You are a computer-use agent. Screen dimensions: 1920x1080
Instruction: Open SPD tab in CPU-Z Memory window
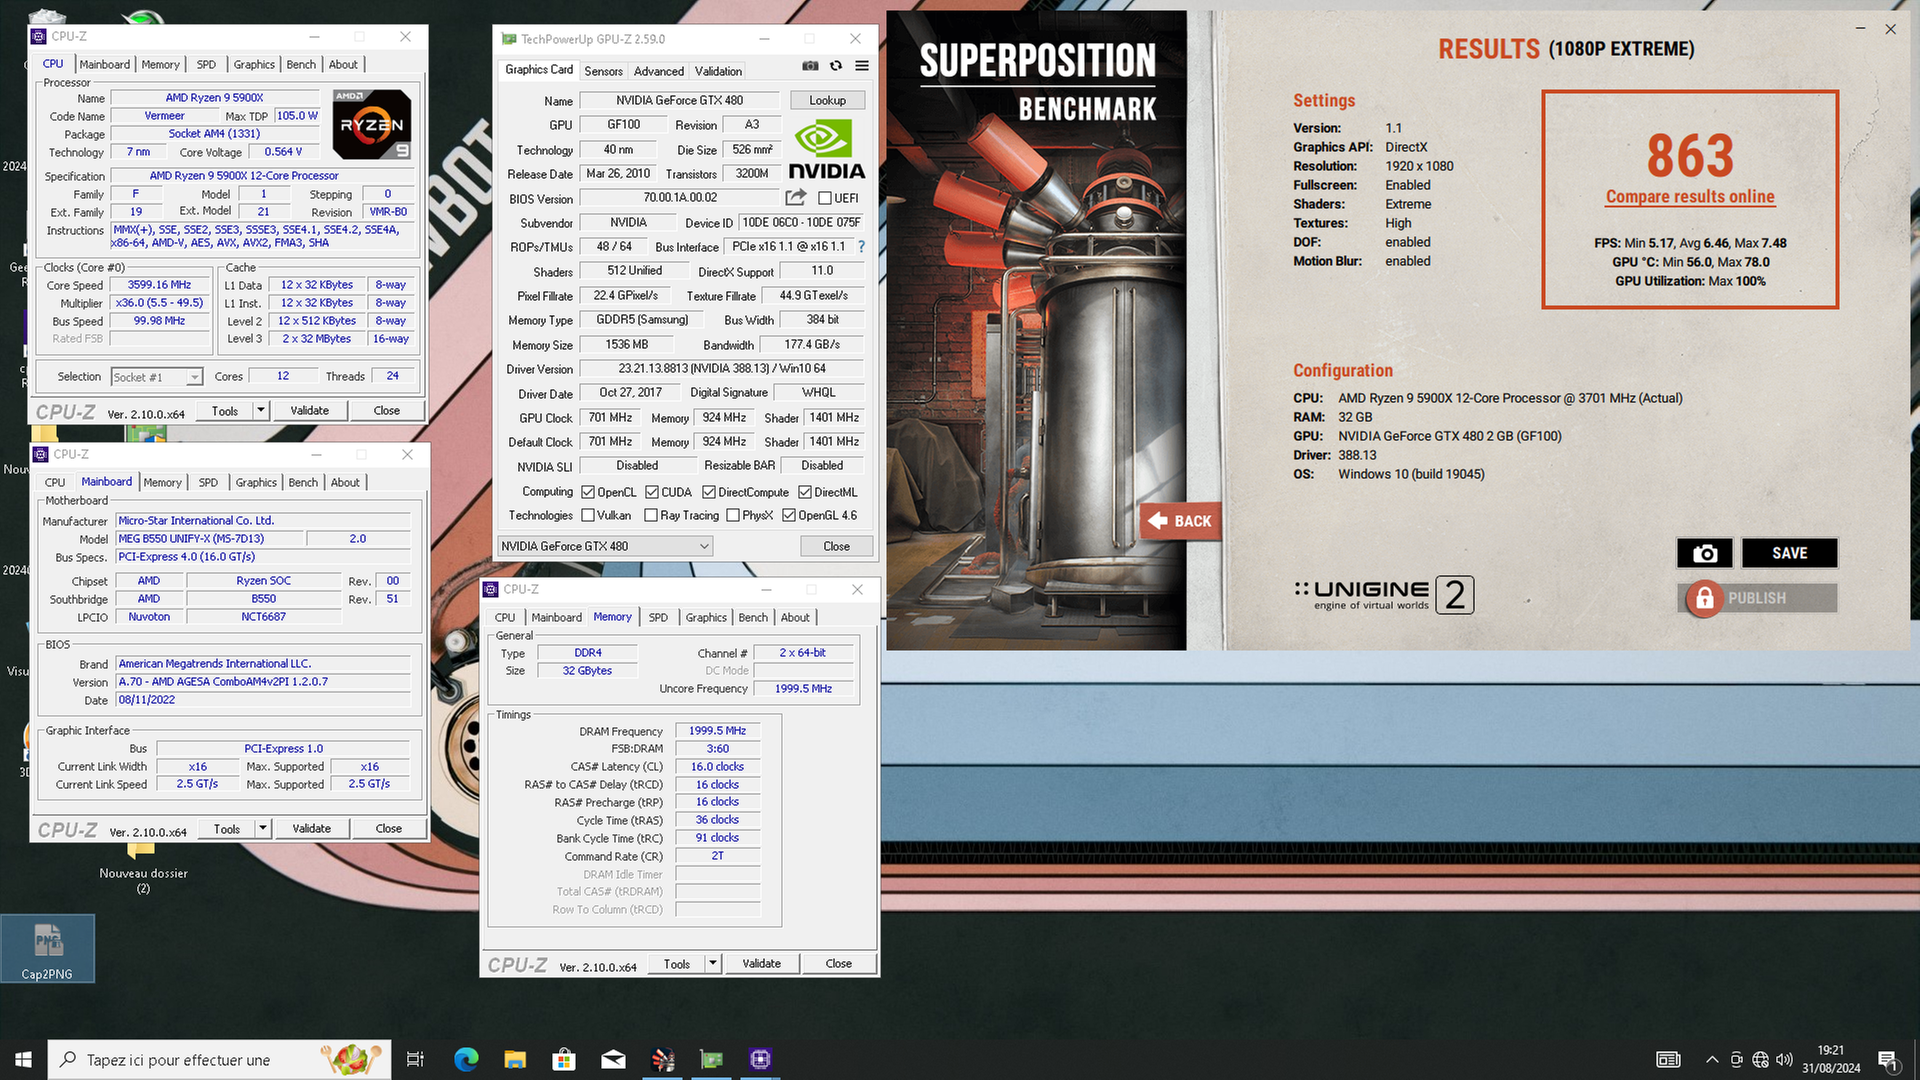658,617
